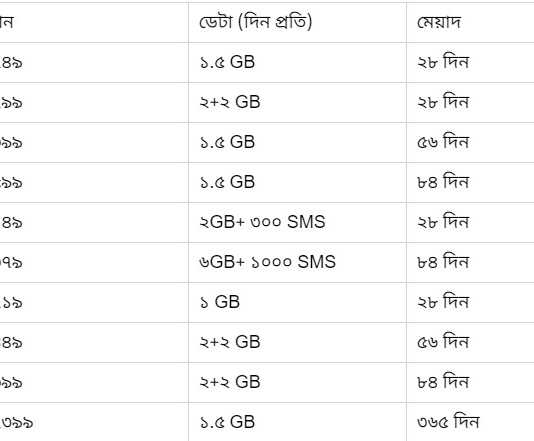Click ২৮ দিন in the ২GB+ ৩০০ SMS row

point(443,222)
